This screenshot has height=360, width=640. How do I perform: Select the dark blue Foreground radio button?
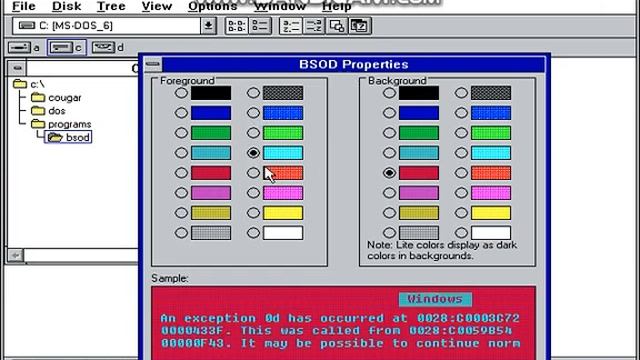(x=181, y=113)
